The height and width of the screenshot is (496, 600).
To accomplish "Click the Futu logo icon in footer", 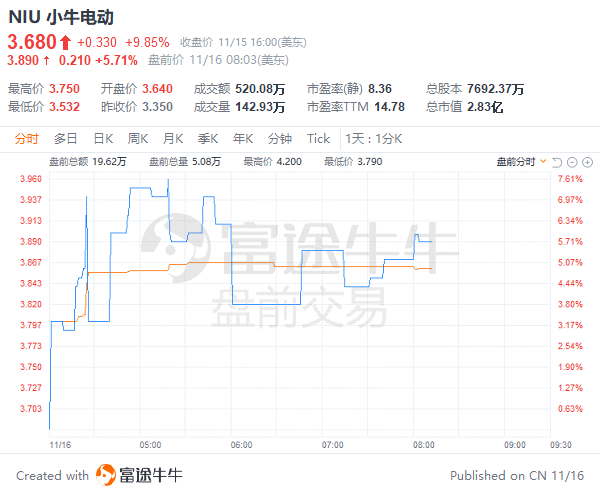I will click(x=106, y=475).
